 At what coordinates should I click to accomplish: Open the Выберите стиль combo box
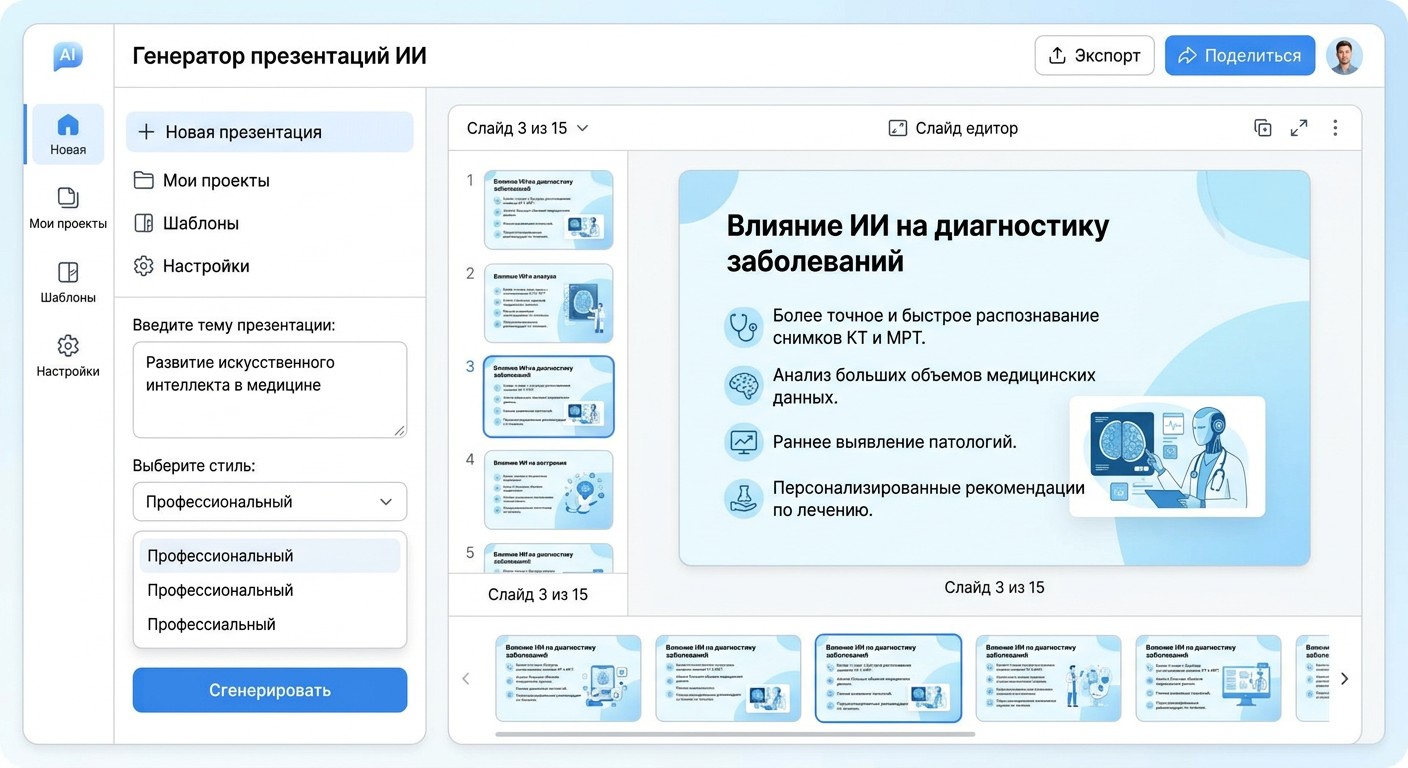point(270,502)
